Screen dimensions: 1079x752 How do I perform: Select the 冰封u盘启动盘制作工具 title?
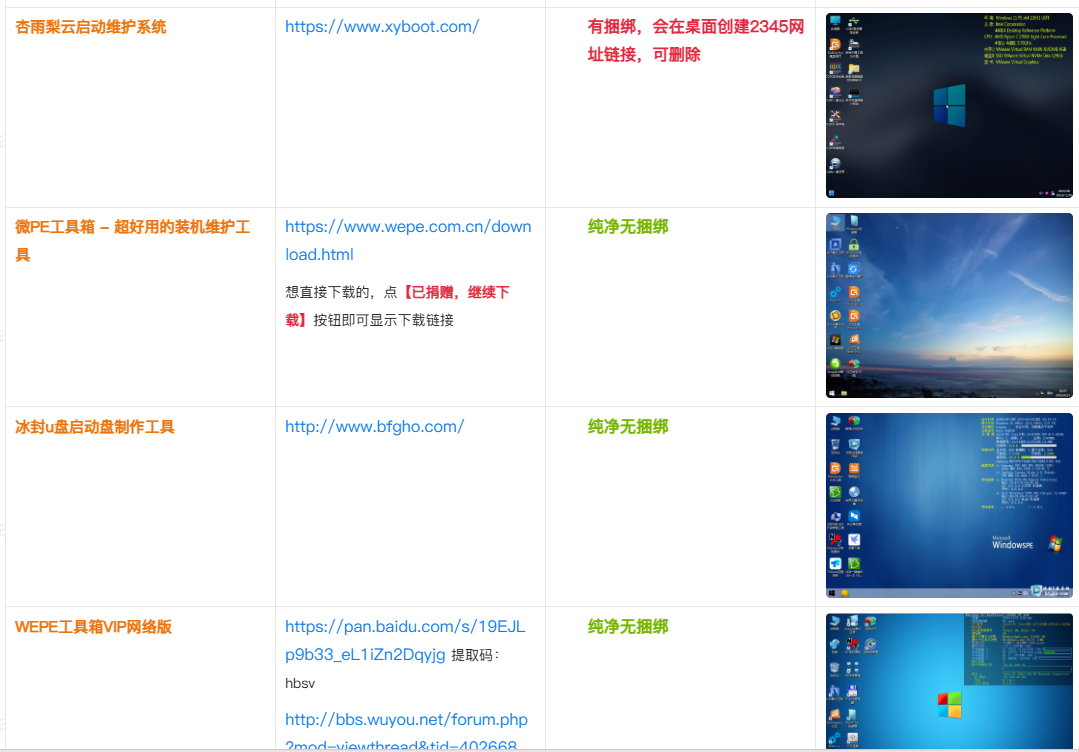pyautogui.click(x=95, y=427)
